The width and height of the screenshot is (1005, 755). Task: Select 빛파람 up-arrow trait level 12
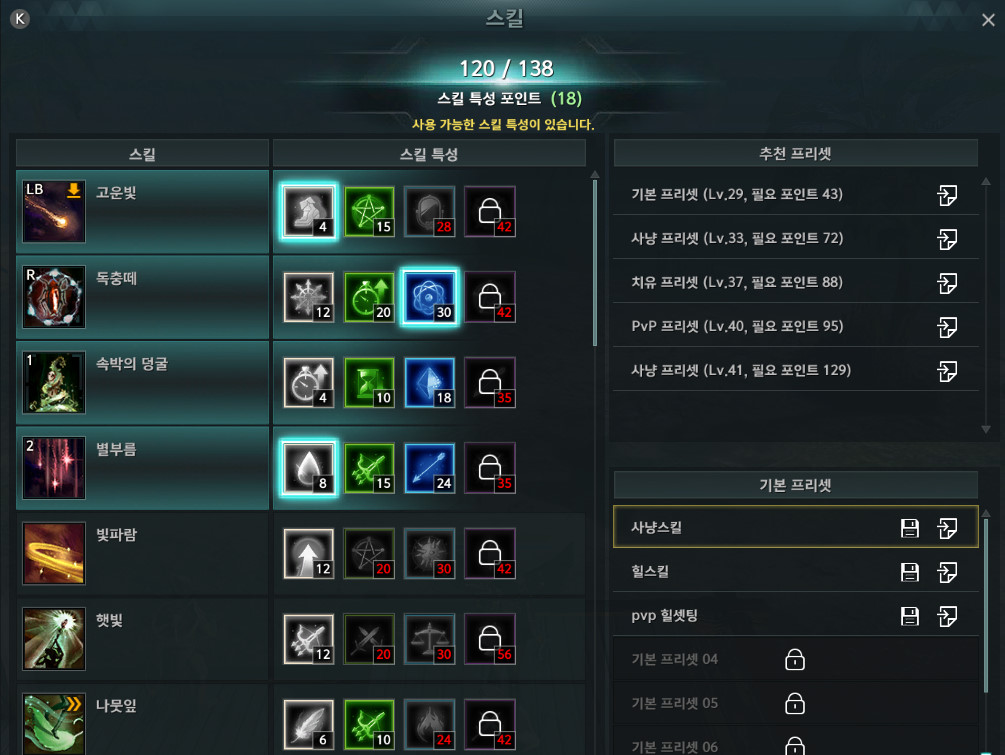tap(308, 554)
